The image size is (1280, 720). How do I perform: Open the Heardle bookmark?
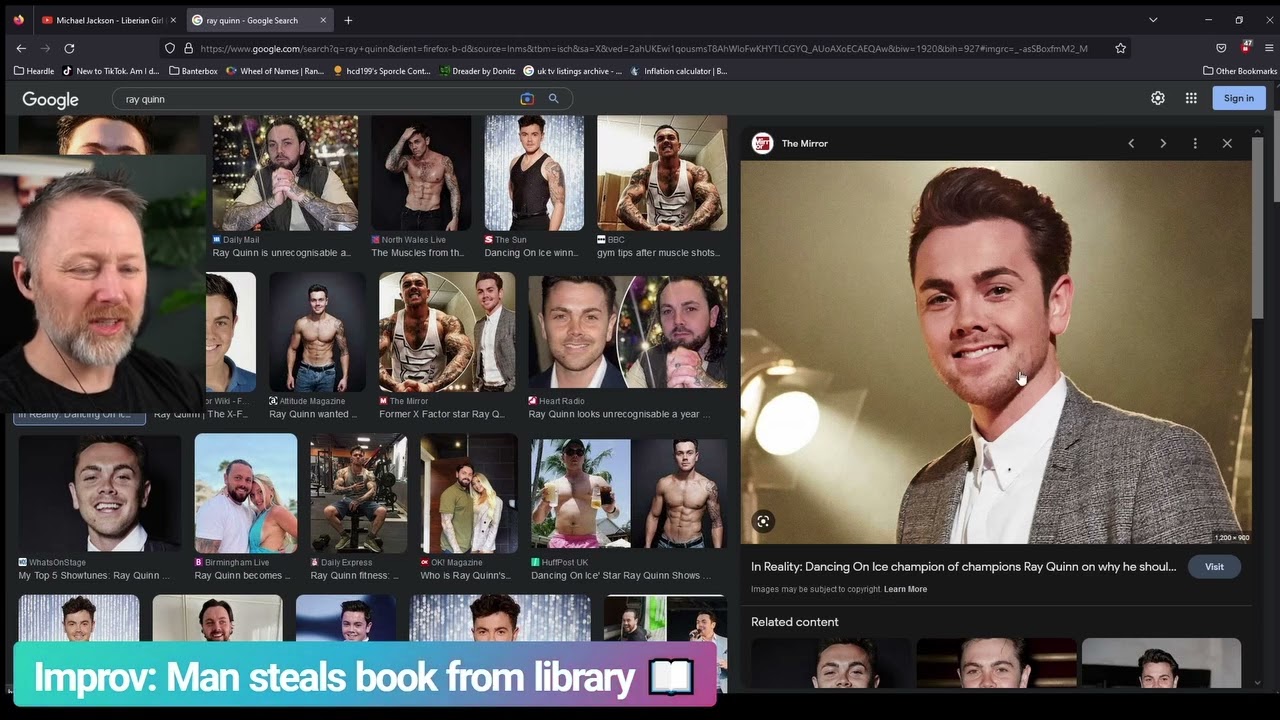[34, 71]
